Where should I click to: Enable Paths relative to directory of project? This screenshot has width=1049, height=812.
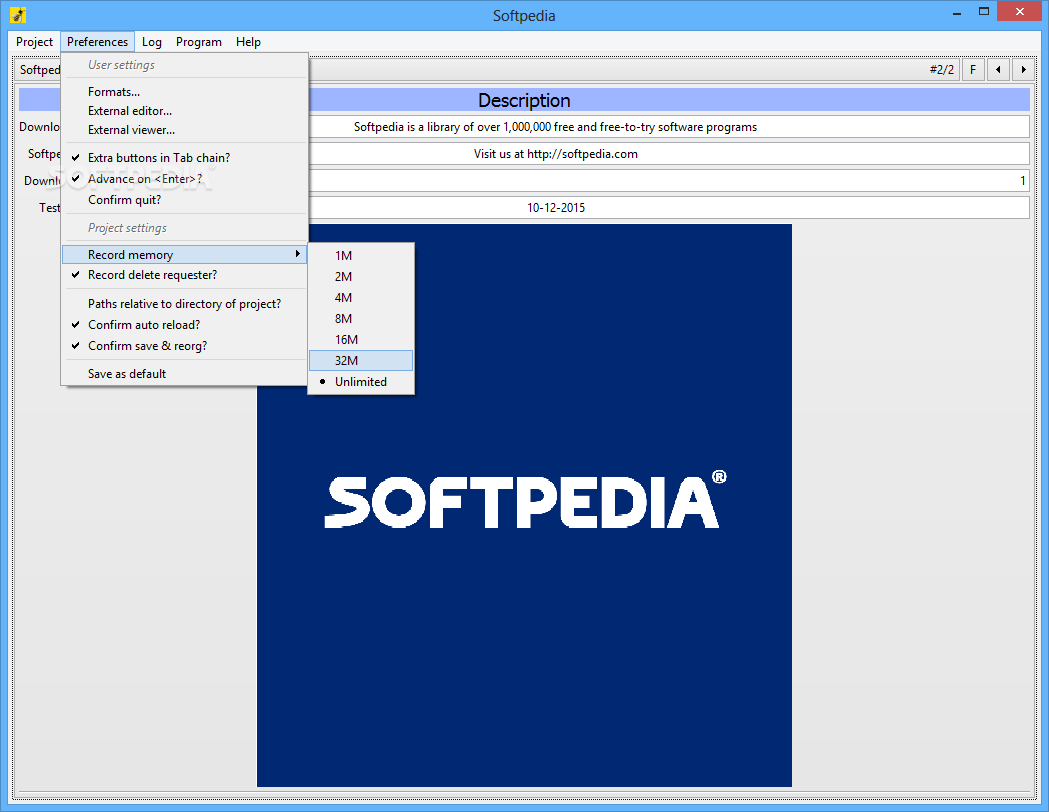coord(185,304)
